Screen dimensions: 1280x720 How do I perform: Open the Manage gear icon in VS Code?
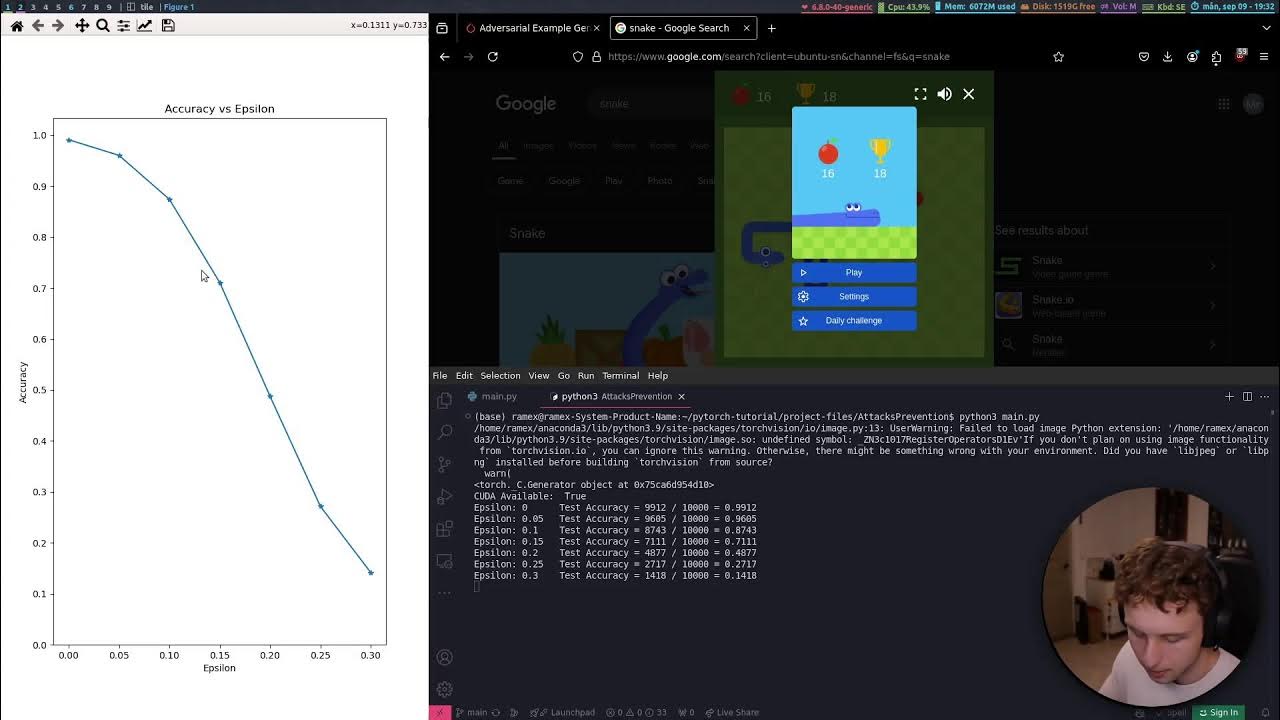pyautogui.click(x=445, y=689)
